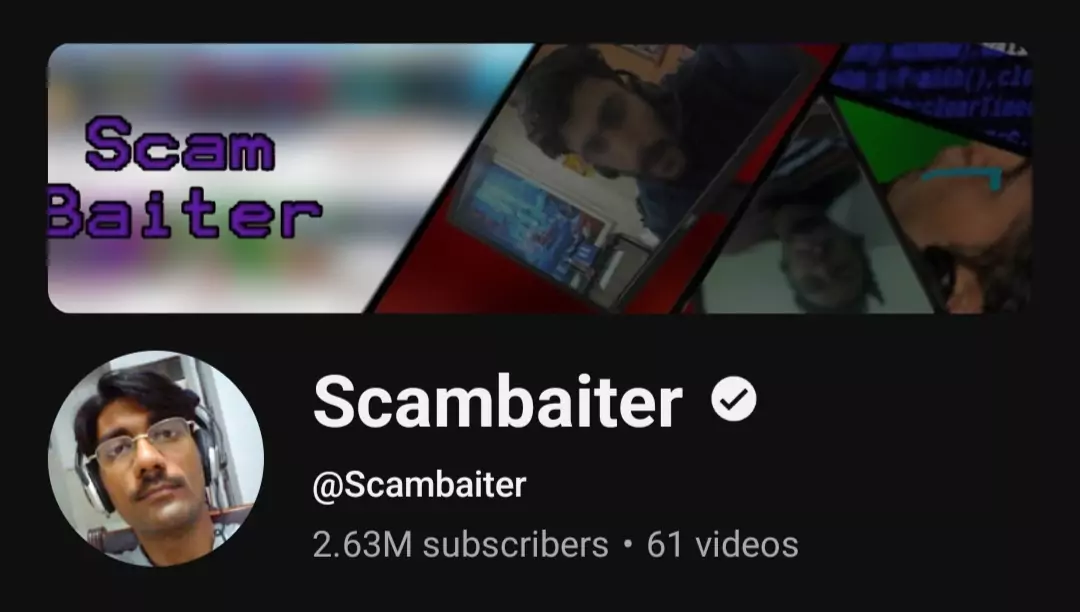Click the Scambaiter channel name heading
Image resolution: width=1080 pixels, height=612 pixels.
point(498,402)
